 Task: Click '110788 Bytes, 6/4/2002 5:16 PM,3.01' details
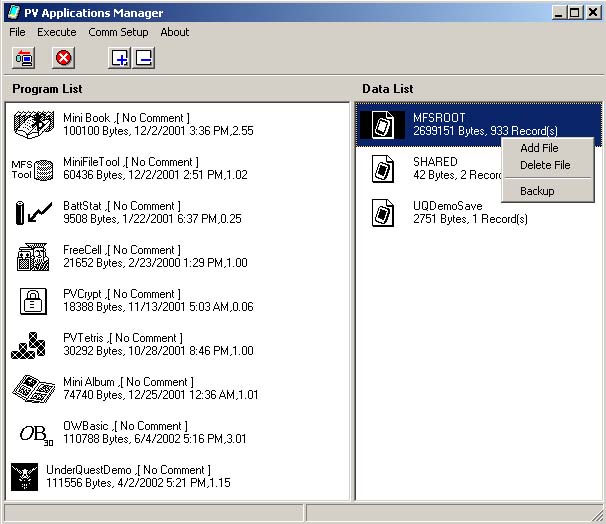[x=155, y=439]
